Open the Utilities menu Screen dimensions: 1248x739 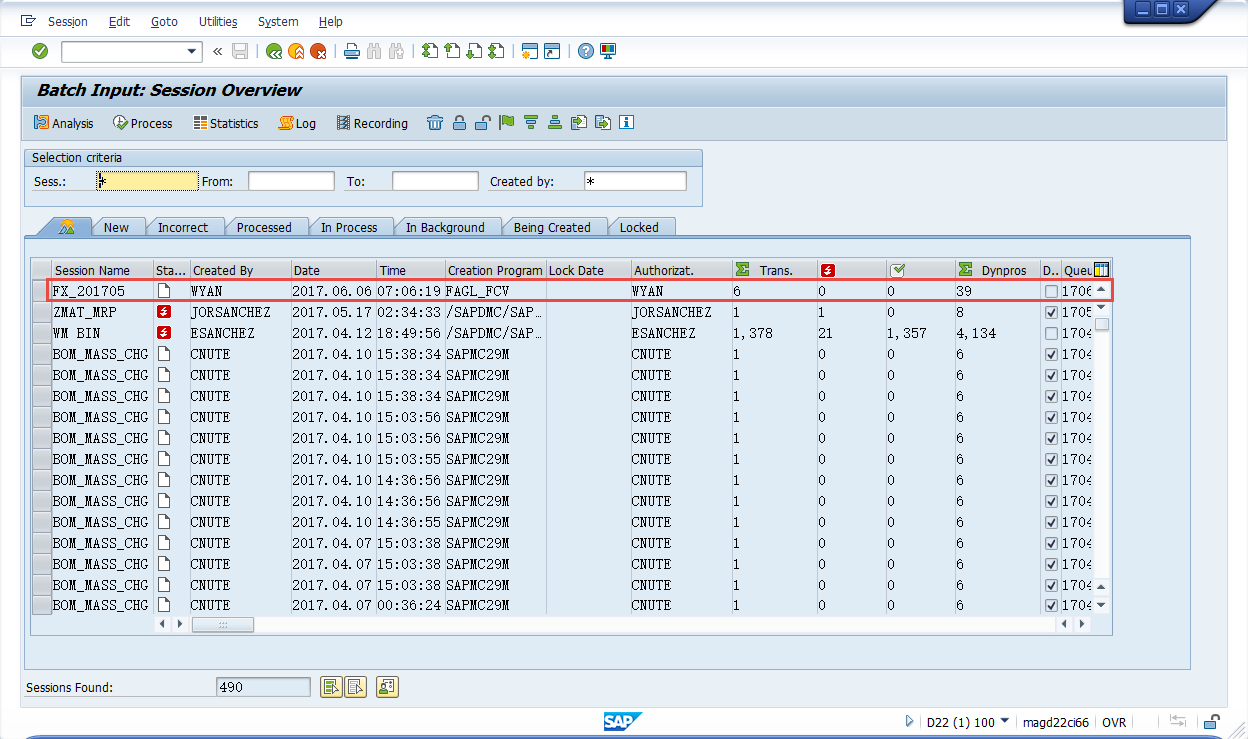218,21
